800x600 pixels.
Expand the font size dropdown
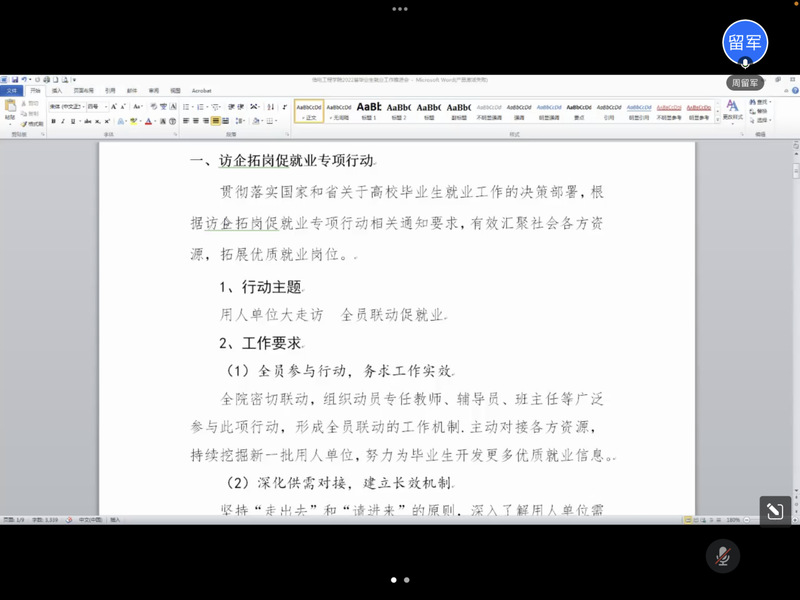pyautogui.click(x=106, y=106)
